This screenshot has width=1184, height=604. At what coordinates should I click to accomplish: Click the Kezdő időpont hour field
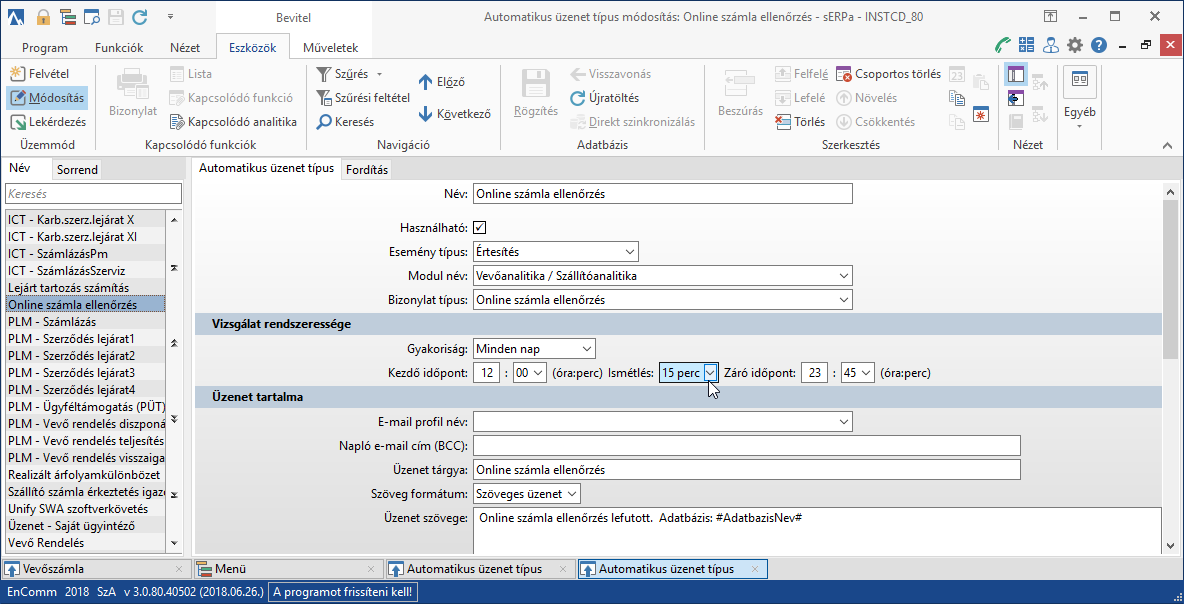(x=486, y=373)
